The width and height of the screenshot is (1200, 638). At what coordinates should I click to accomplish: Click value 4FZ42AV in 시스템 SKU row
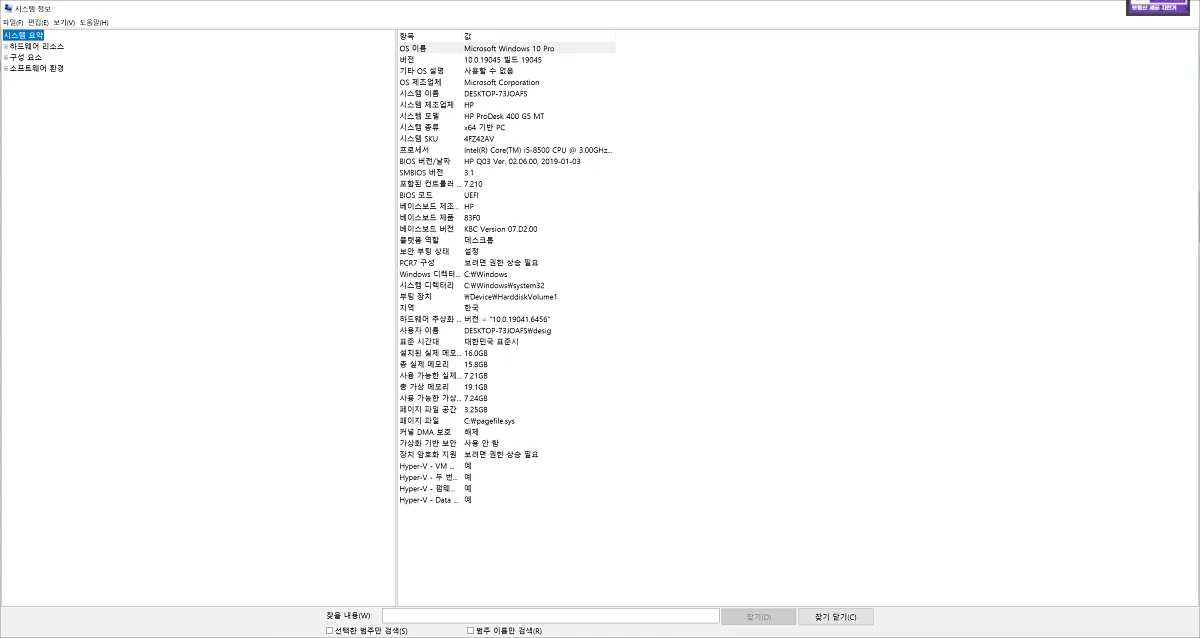pos(479,138)
